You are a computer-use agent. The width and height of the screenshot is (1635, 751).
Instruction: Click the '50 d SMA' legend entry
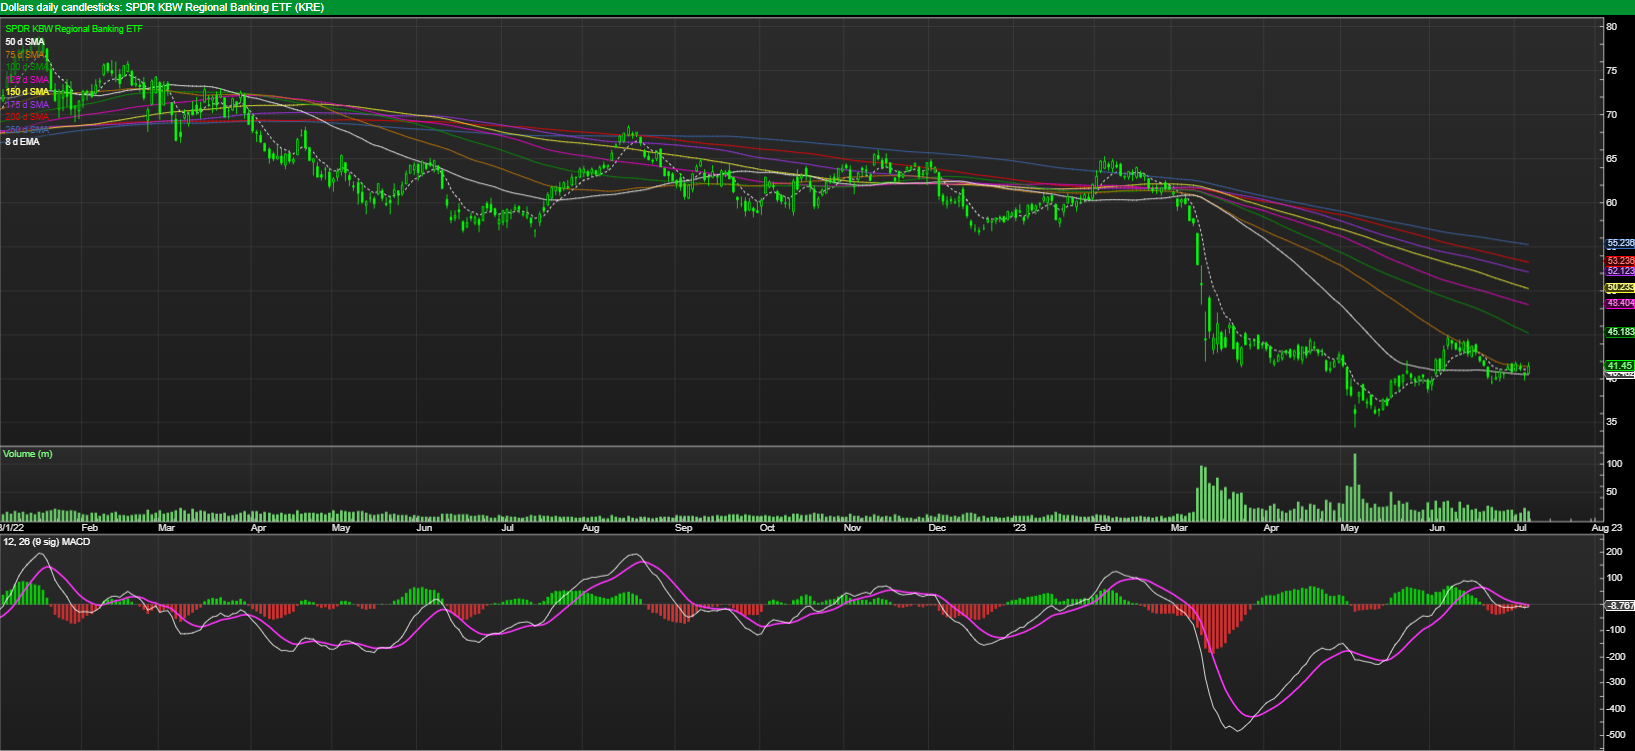tap(25, 42)
